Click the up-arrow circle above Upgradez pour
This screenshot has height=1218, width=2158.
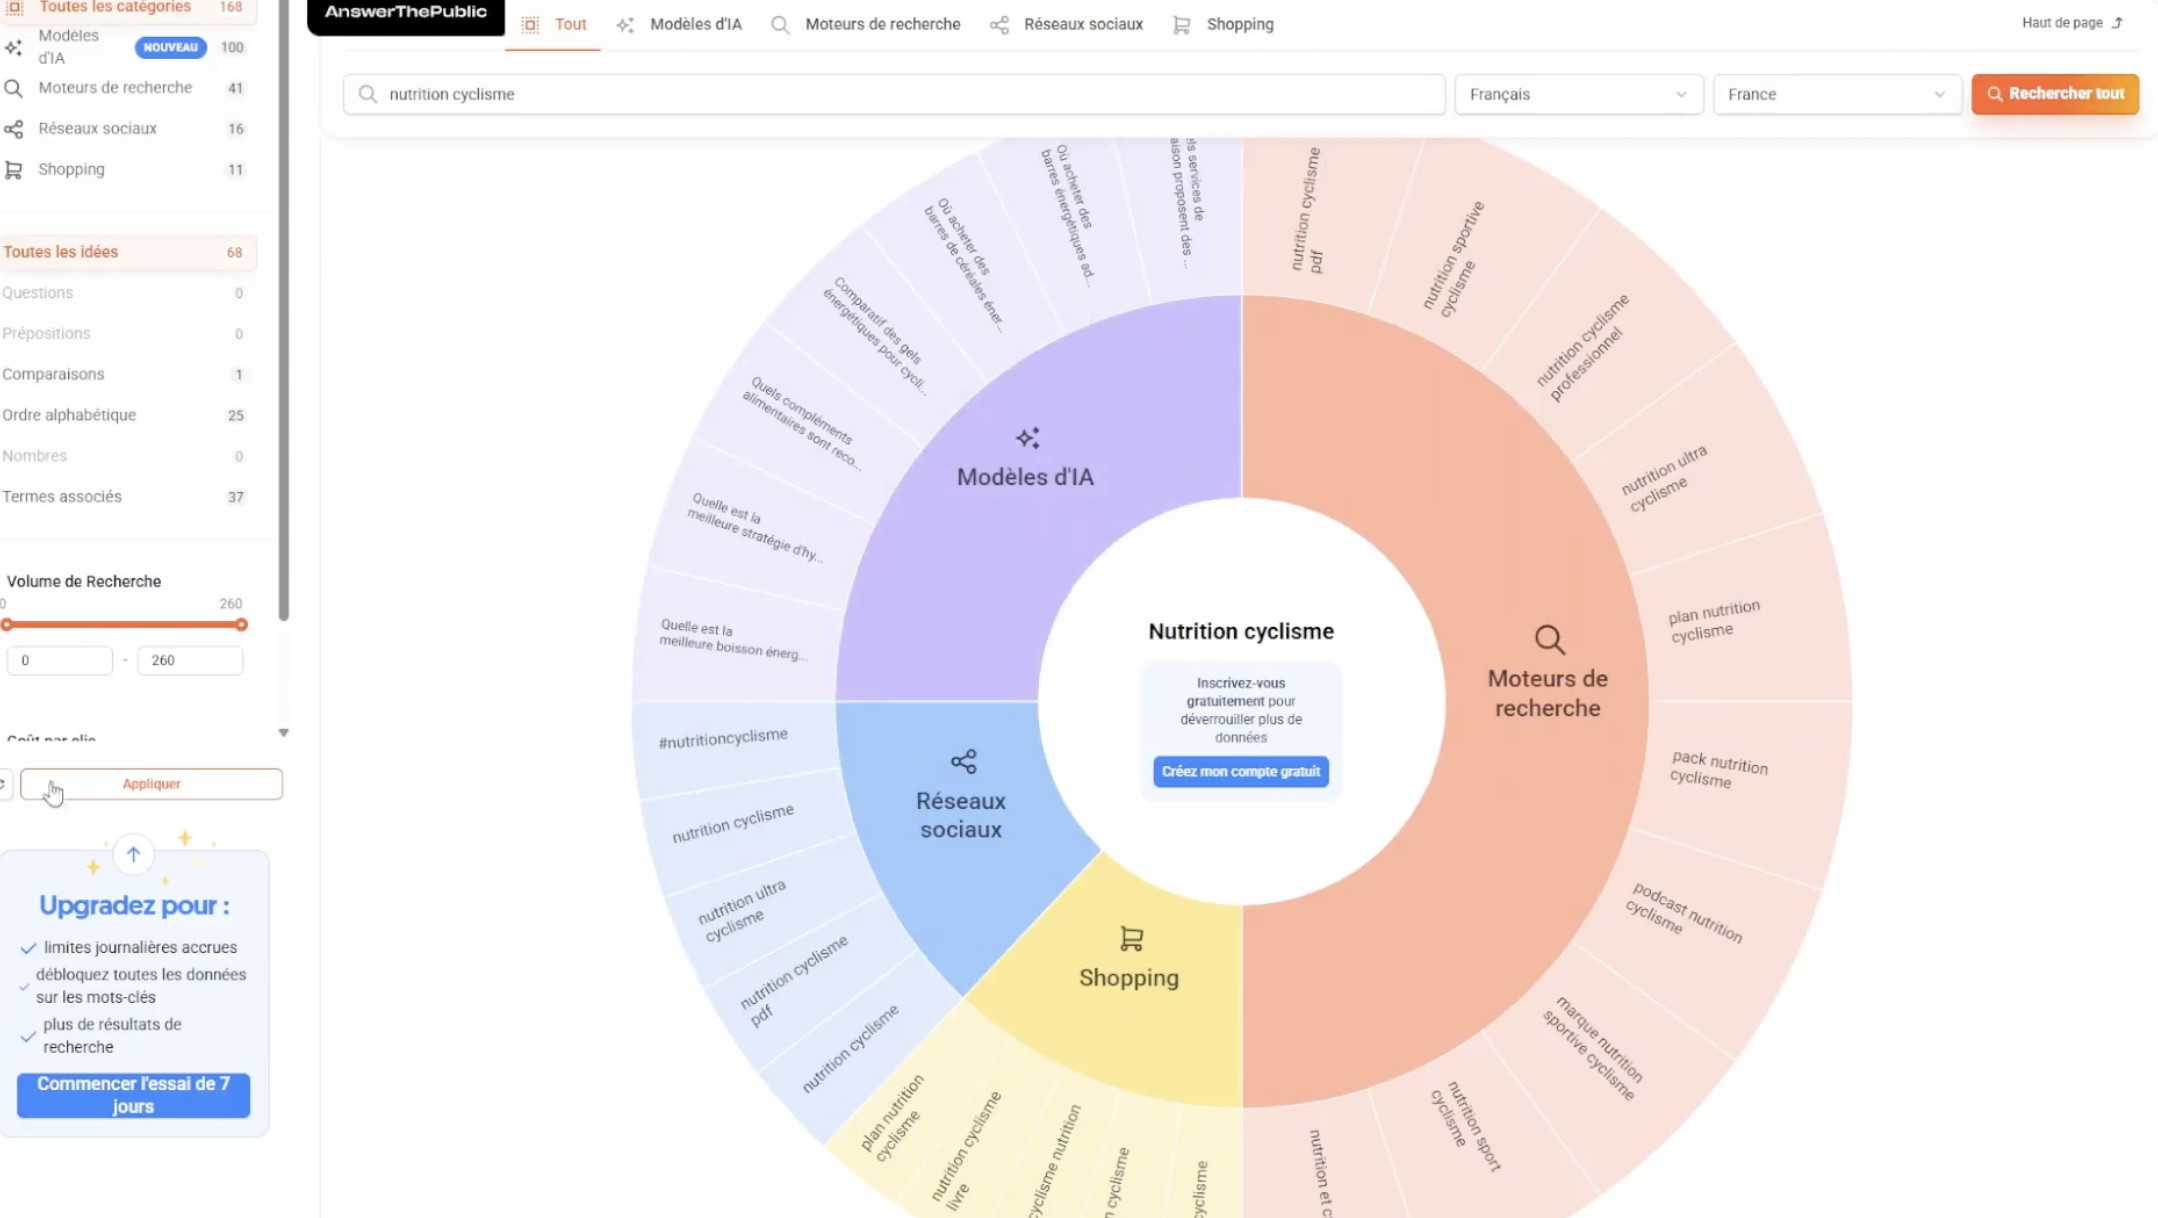pos(133,854)
